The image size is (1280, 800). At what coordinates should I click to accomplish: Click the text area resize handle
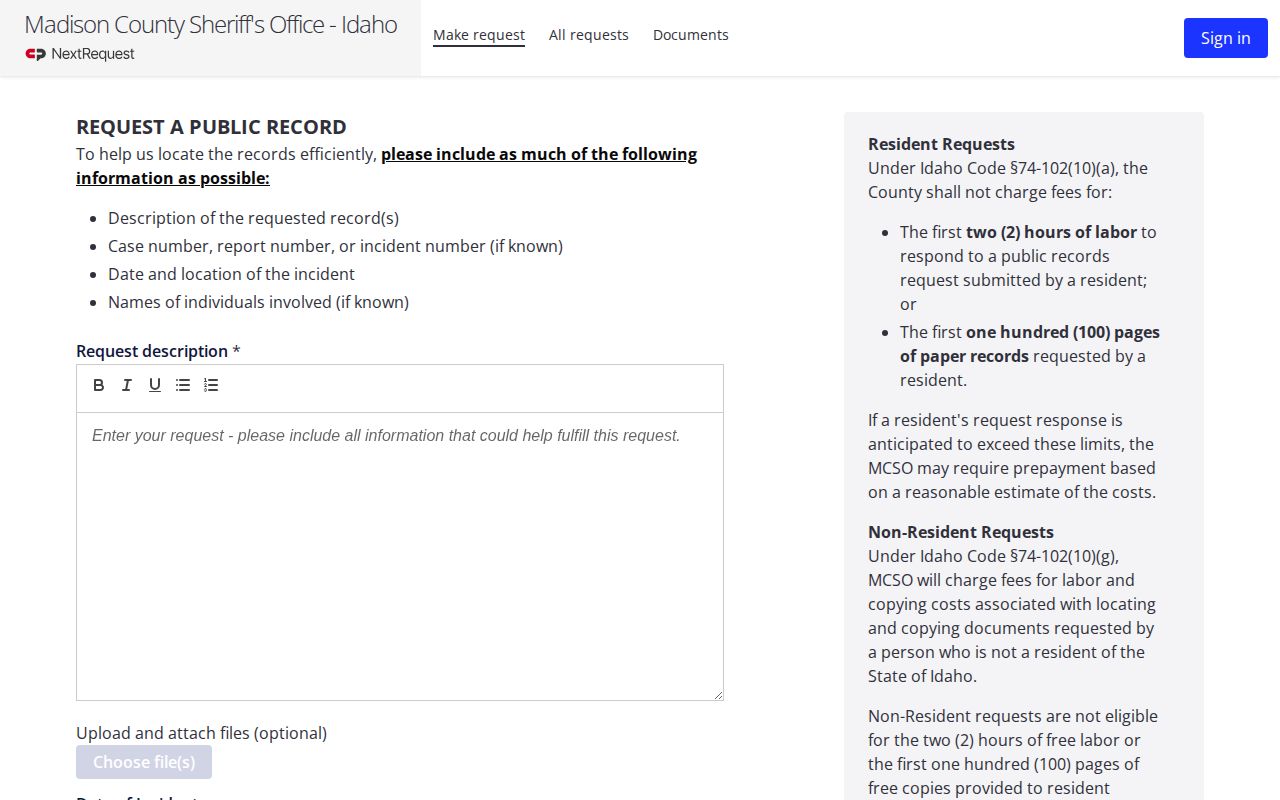pyautogui.click(x=717, y=694)
